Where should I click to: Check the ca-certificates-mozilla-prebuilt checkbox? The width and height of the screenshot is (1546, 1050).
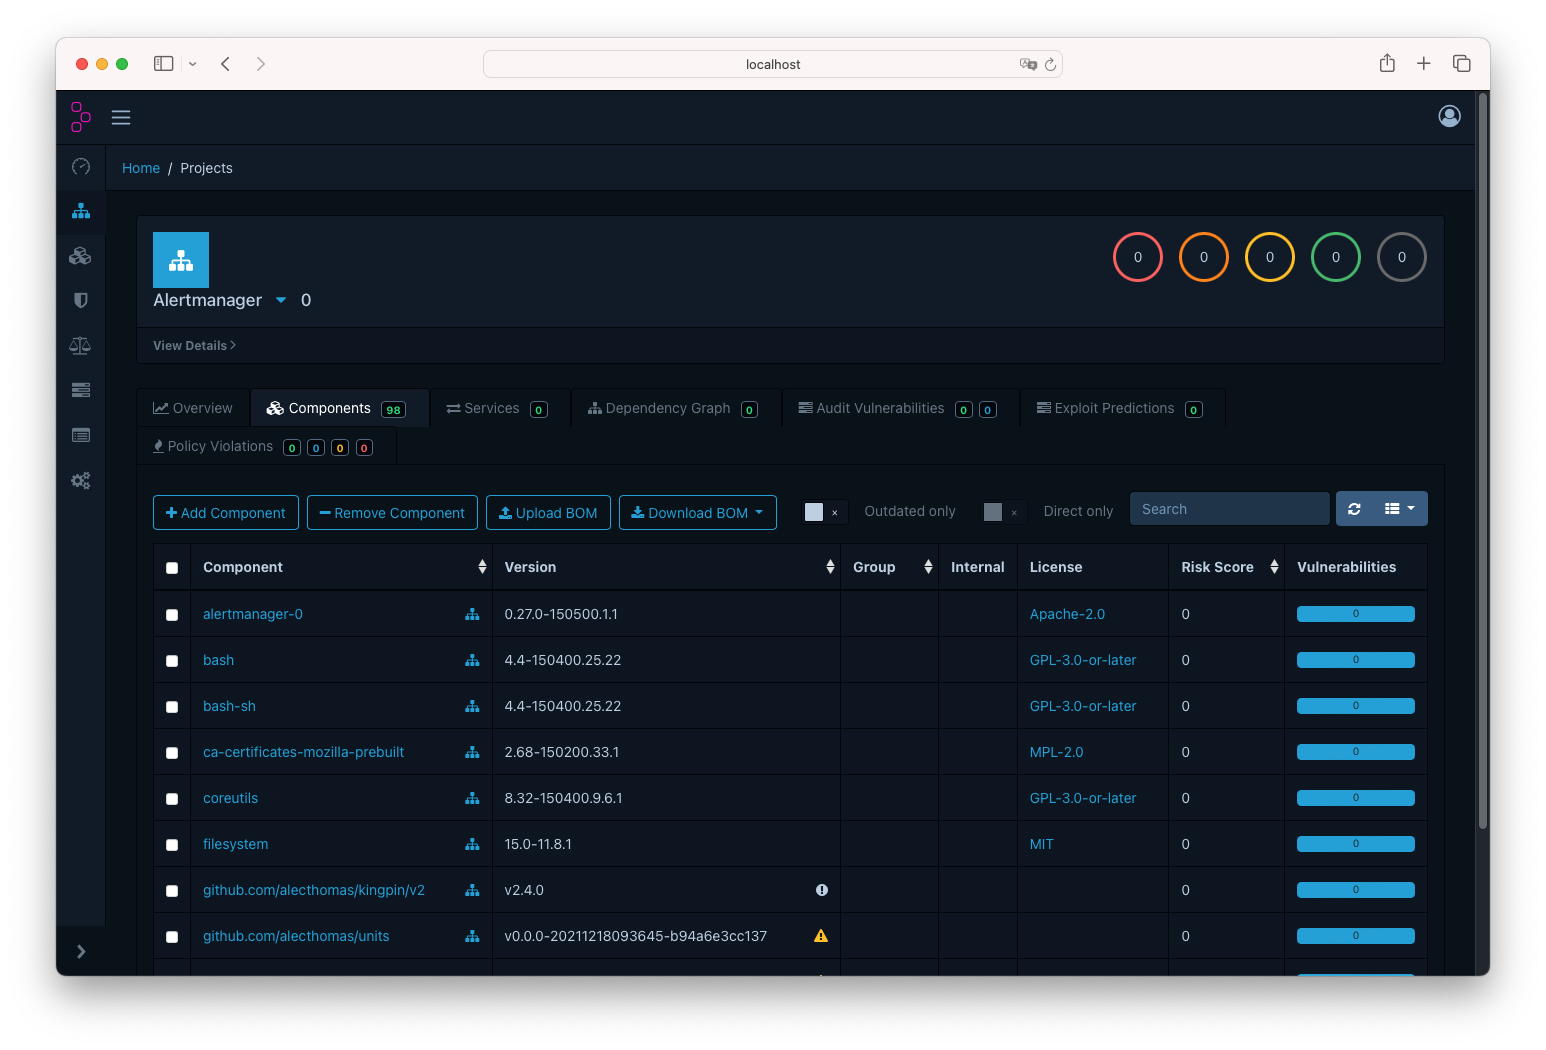172,753
